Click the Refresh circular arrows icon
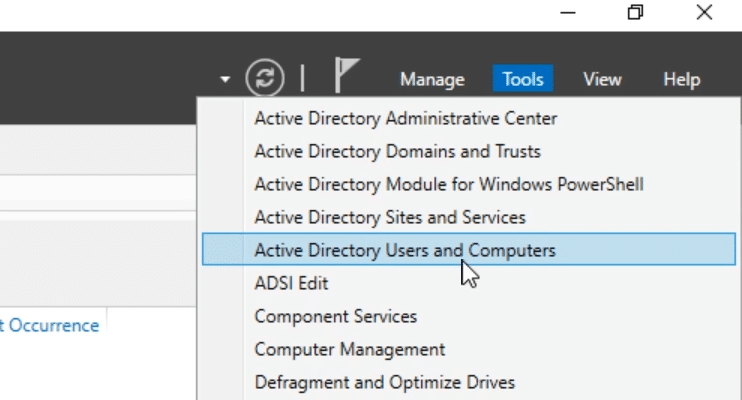The width and height of the screenshot is (742, 400). [x=265, y=78]
